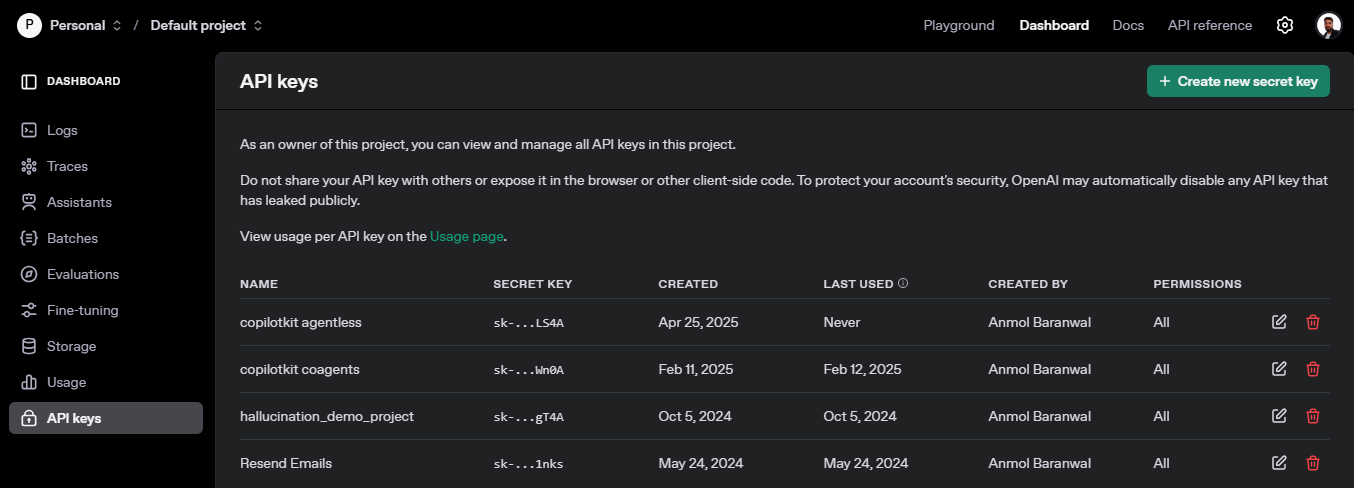Screen dimensions: 1354x488
Task: Click Create new secret key button
Action: [1238, 81]
